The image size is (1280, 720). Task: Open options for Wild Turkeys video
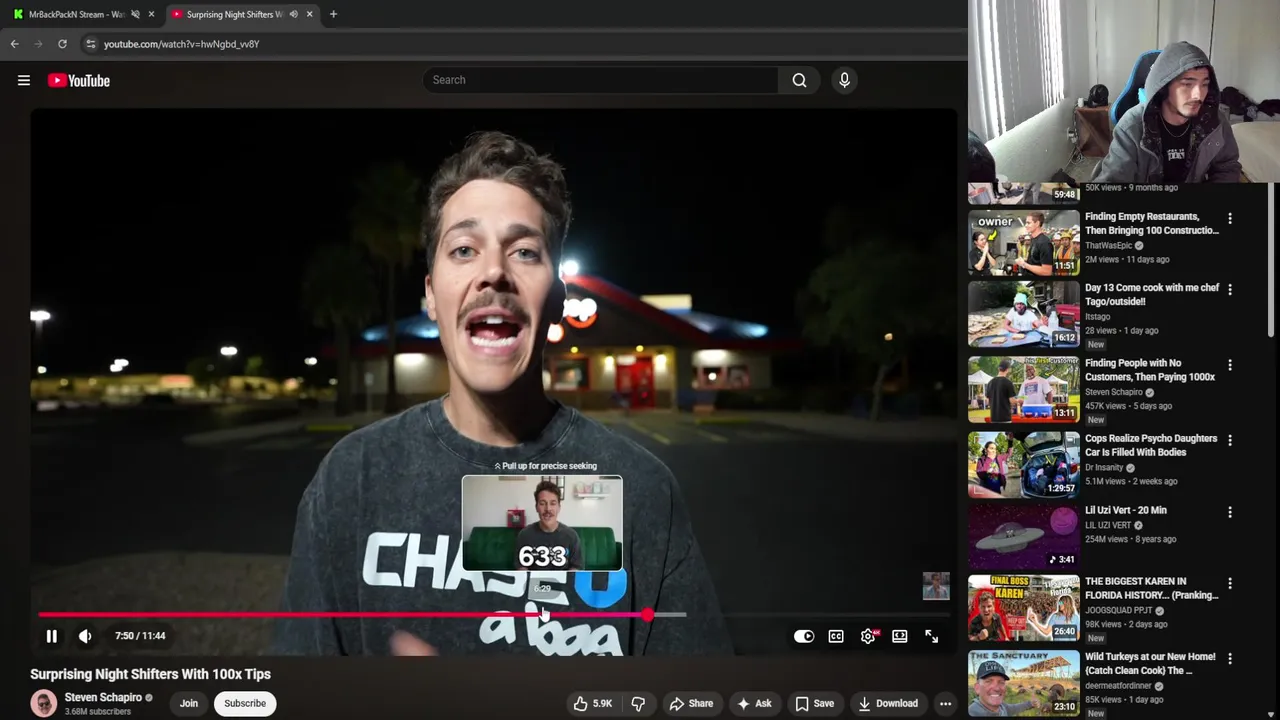pyautogui.click(x=1230, y=659)
